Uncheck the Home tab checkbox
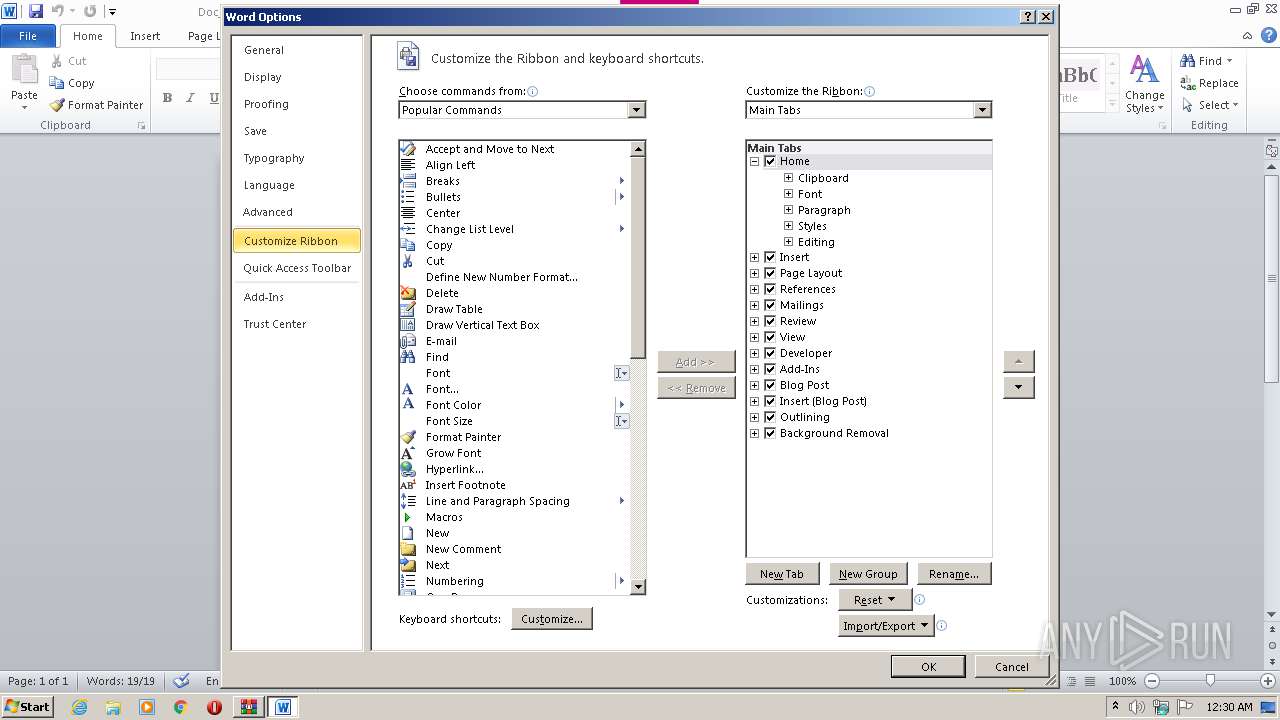The width and height of the screenshot is (1280, 720). point(770,161)
